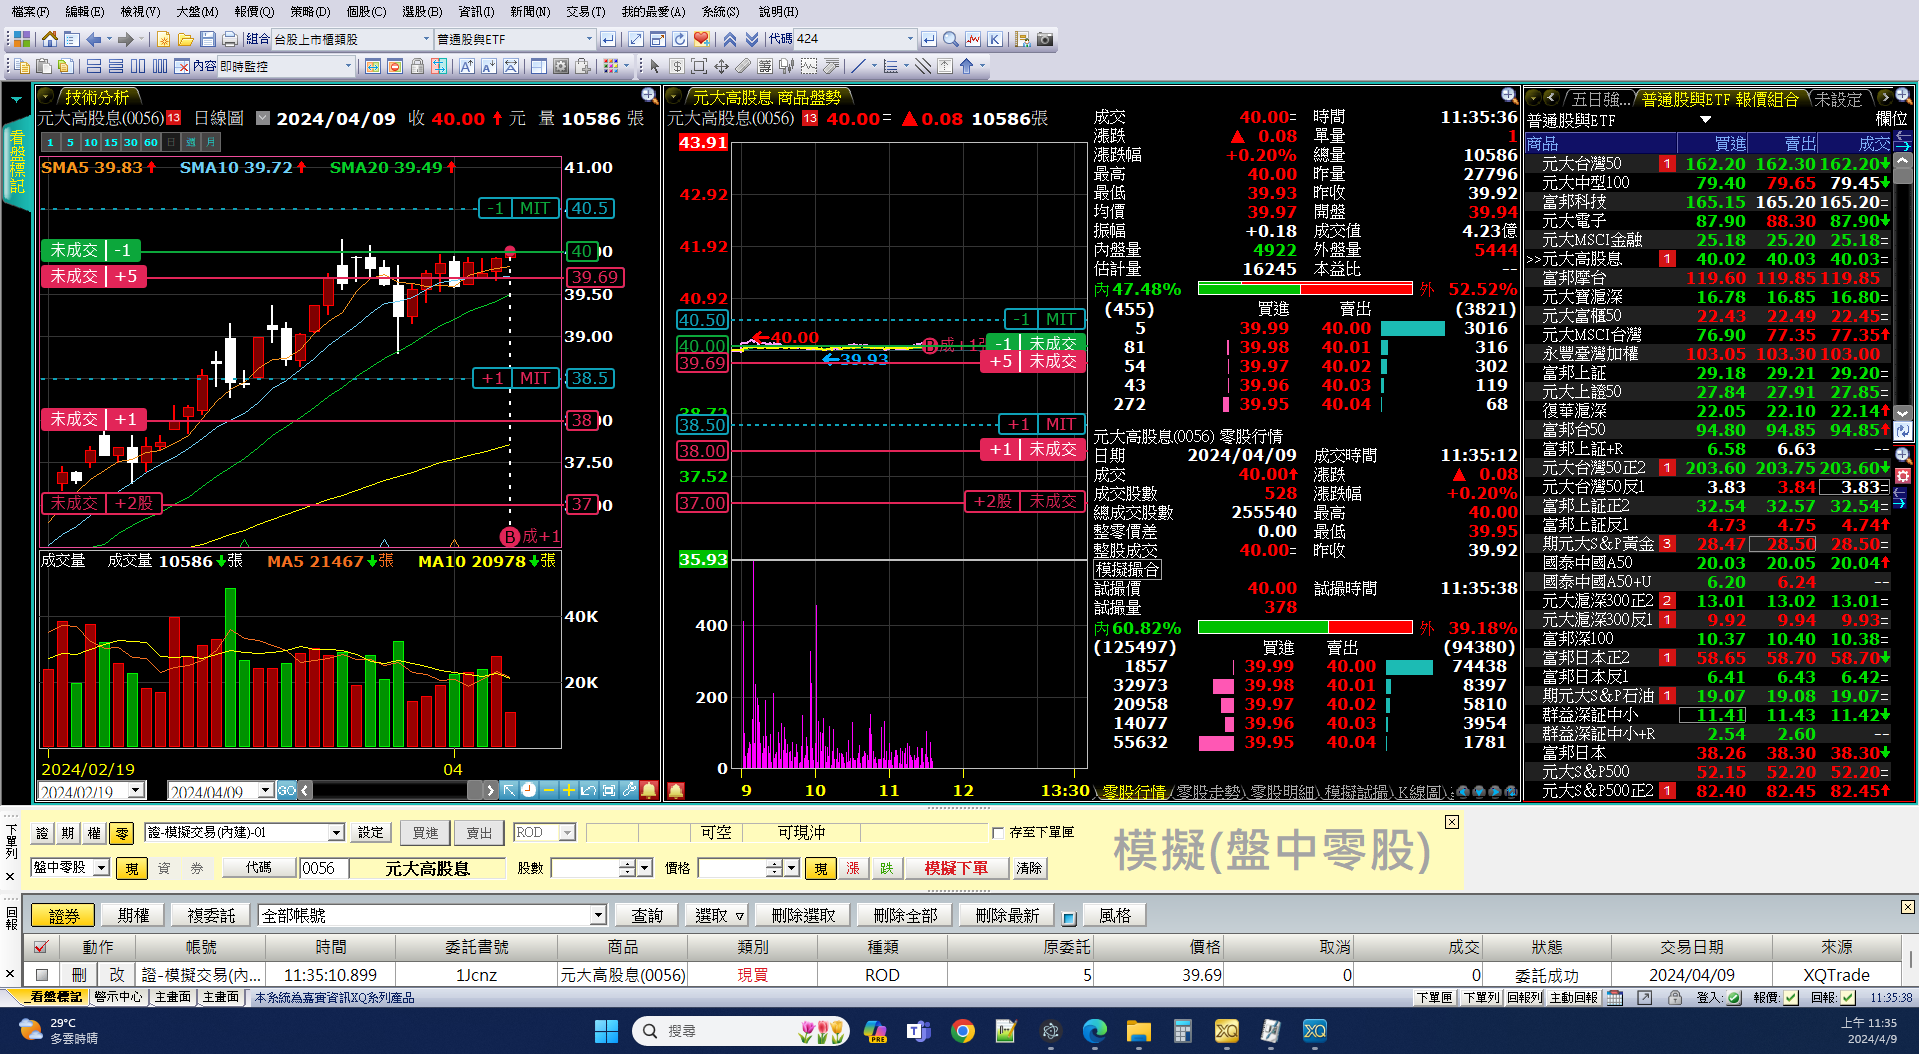Click the alert bell icon under K-line chart
Viewport: 1919px width, 1054px height.
point(649,790)
